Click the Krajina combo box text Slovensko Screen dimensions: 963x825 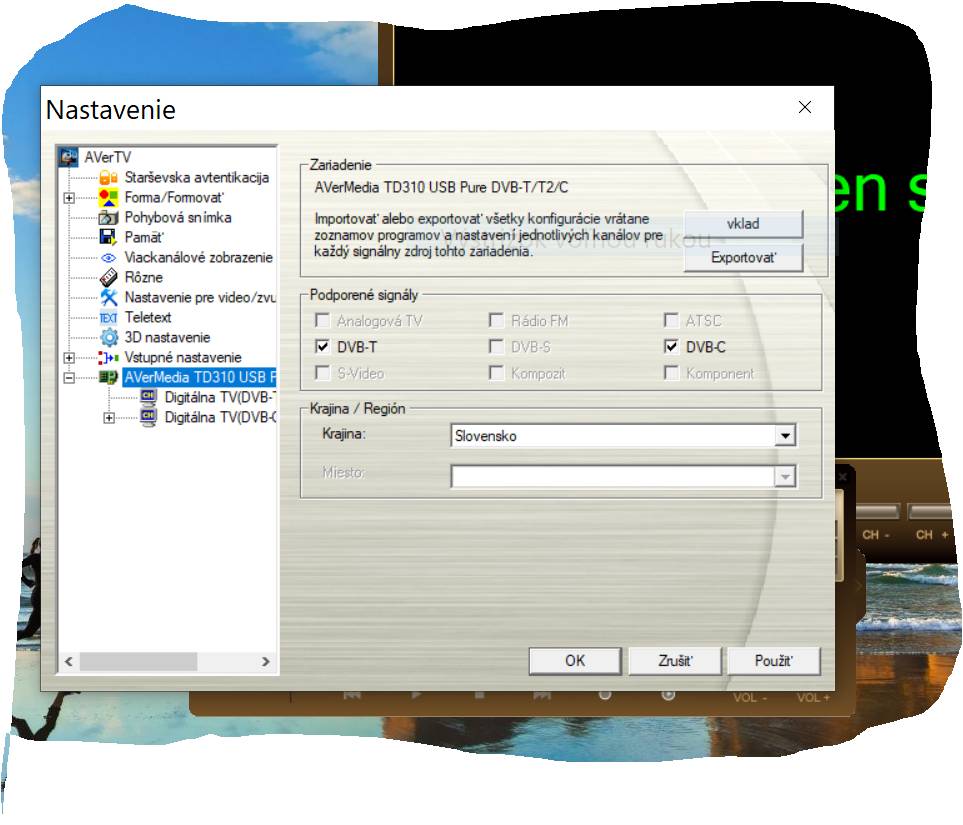click(x=486, y=436)
